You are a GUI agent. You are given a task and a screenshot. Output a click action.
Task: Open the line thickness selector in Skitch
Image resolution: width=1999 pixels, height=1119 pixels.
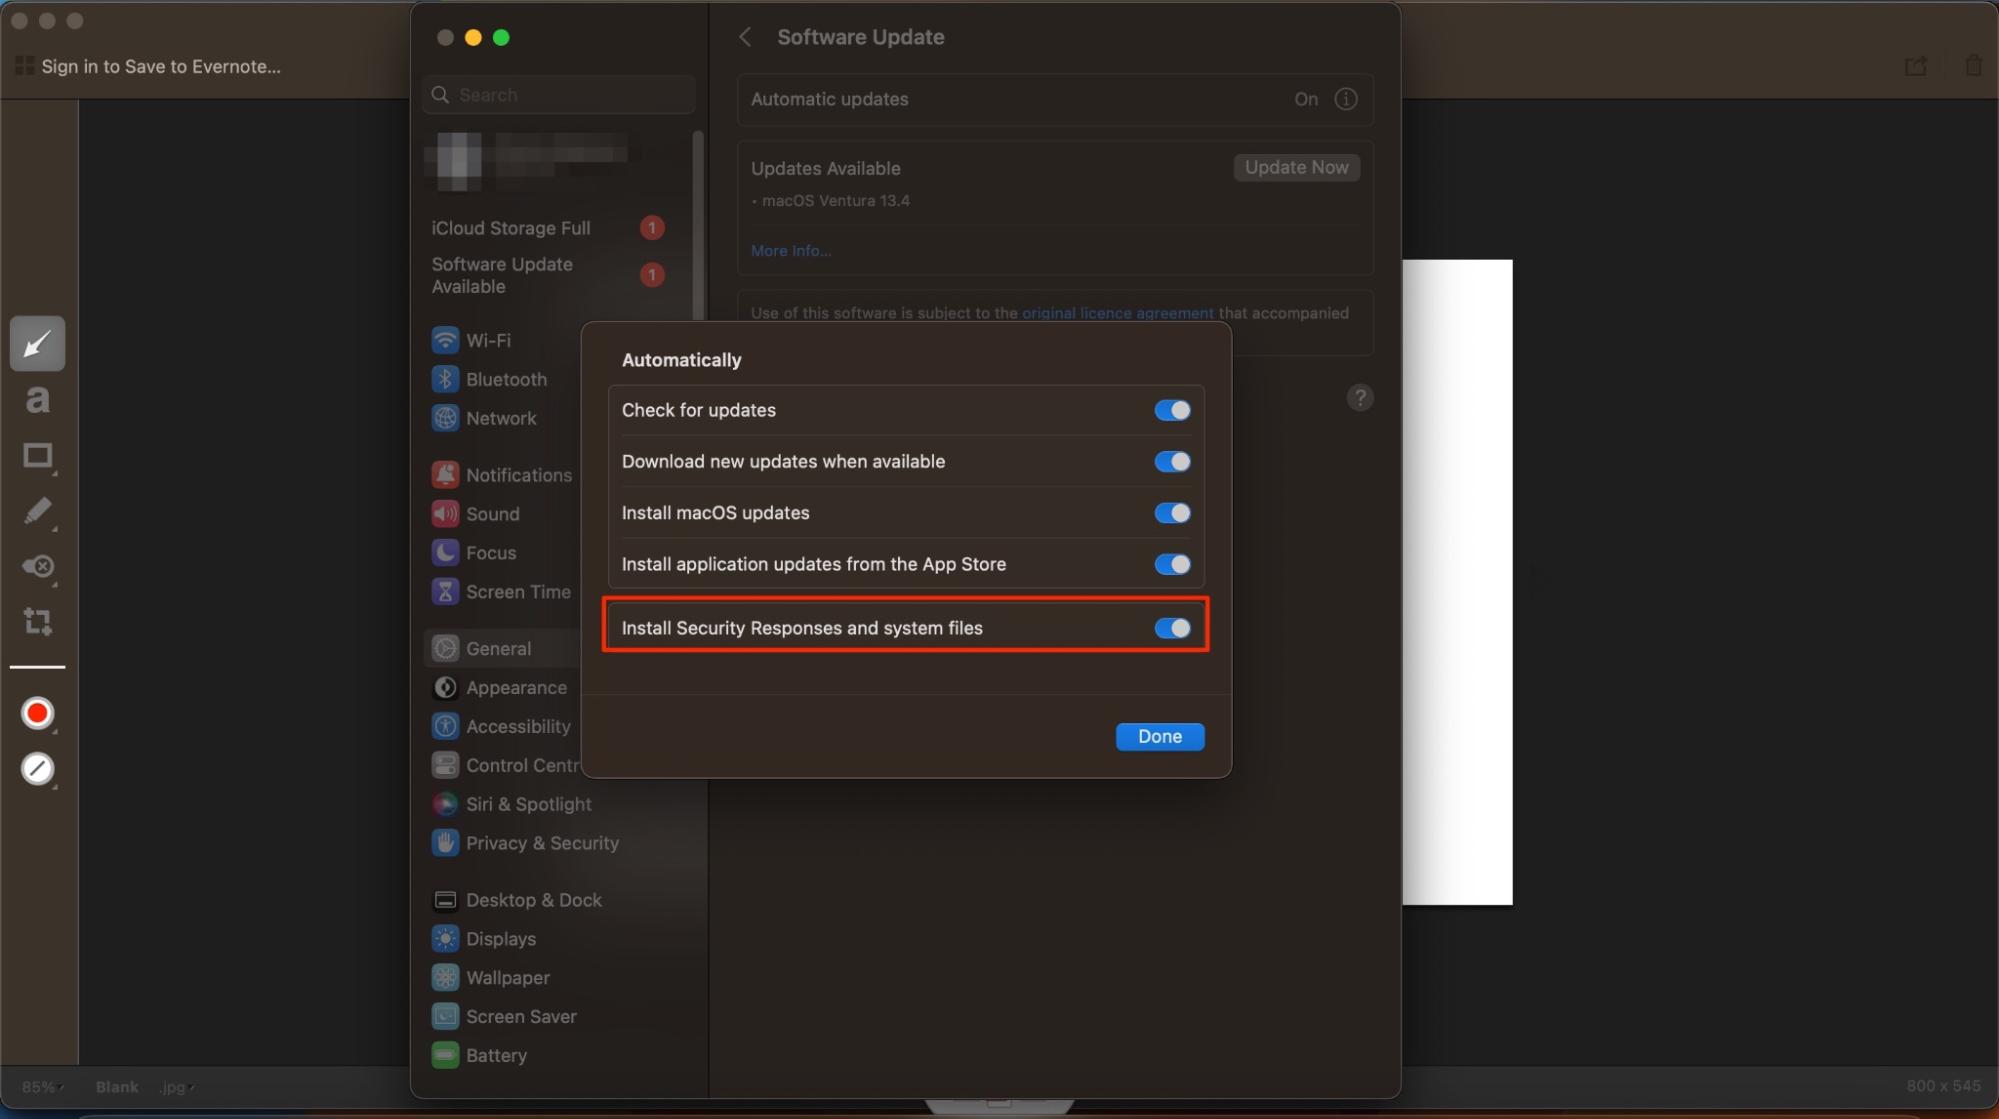pyautogui.click(x=37, y=769)
